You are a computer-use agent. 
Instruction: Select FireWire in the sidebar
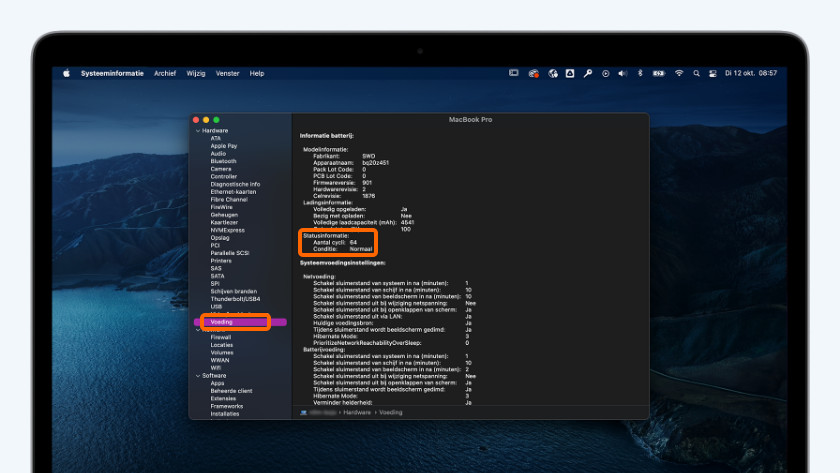(221, 207)
